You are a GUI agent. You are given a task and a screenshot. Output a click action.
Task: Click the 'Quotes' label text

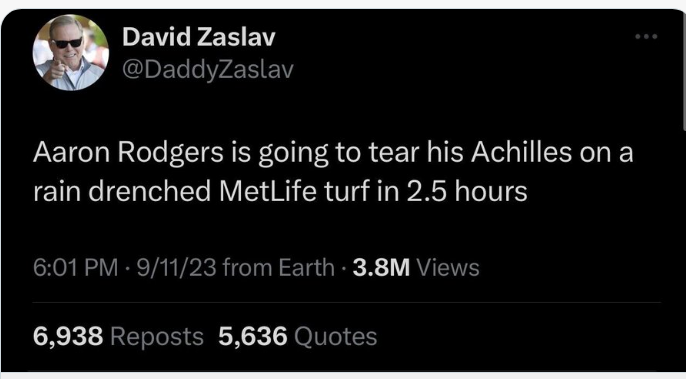click(x=336, y=337)
